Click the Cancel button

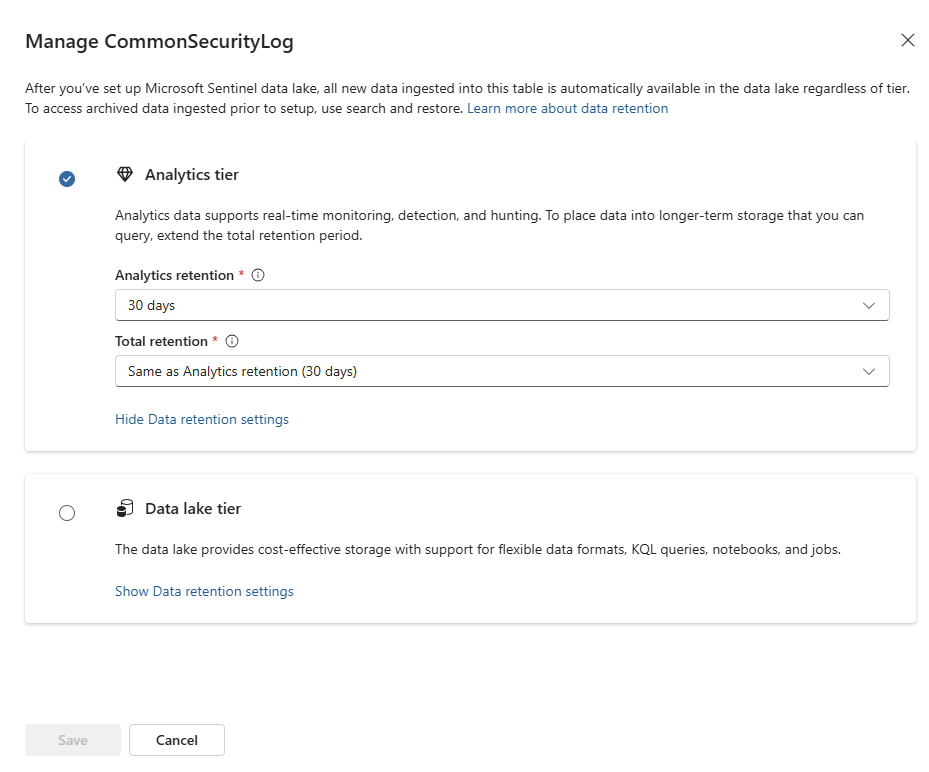(177, 740)
